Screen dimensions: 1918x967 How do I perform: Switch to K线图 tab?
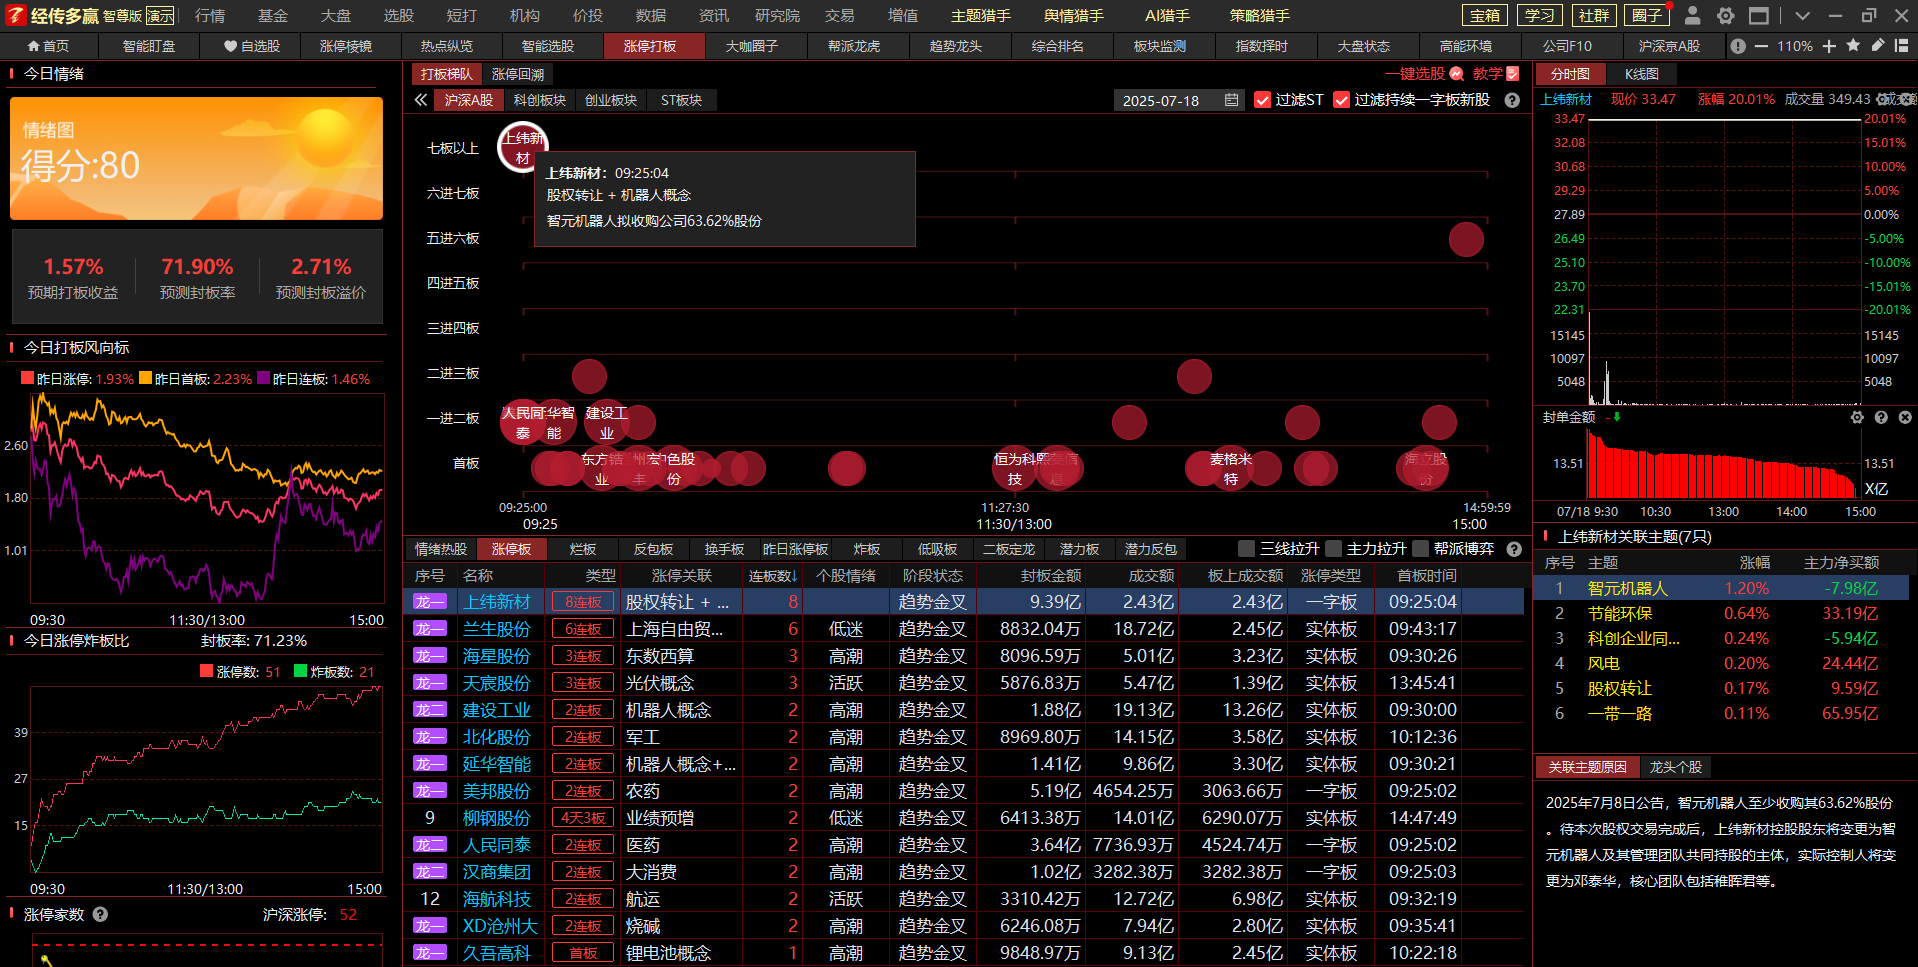[x=1641, y=74]
